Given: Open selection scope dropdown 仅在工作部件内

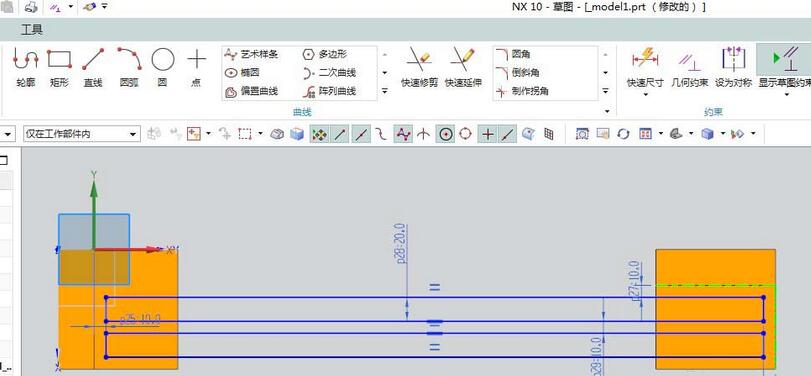Looking at the screenshot, I should pos(82,134).
